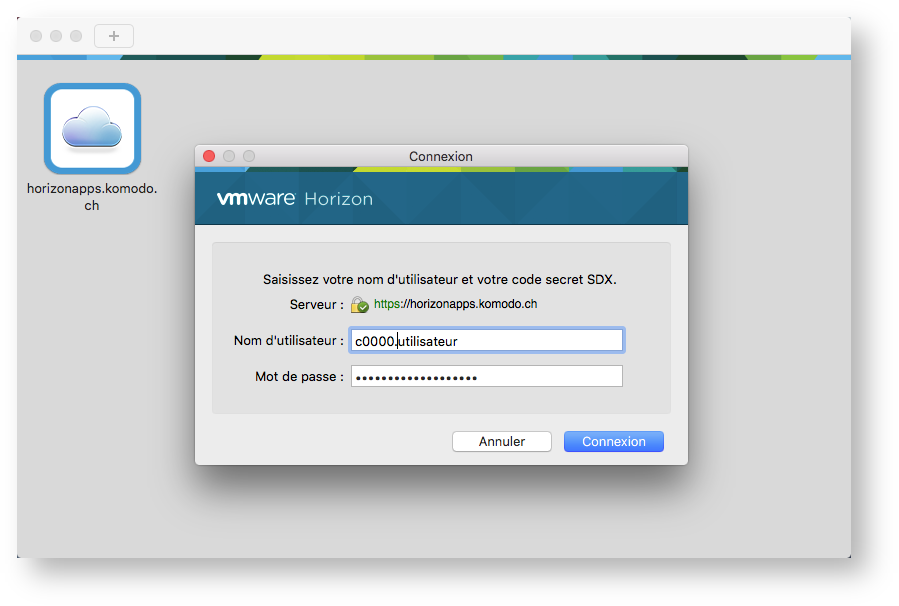Click the "Mot de passe :" label
Viewport: 899px width, 606px height.
pyautogui.click(x=299, y=377)
